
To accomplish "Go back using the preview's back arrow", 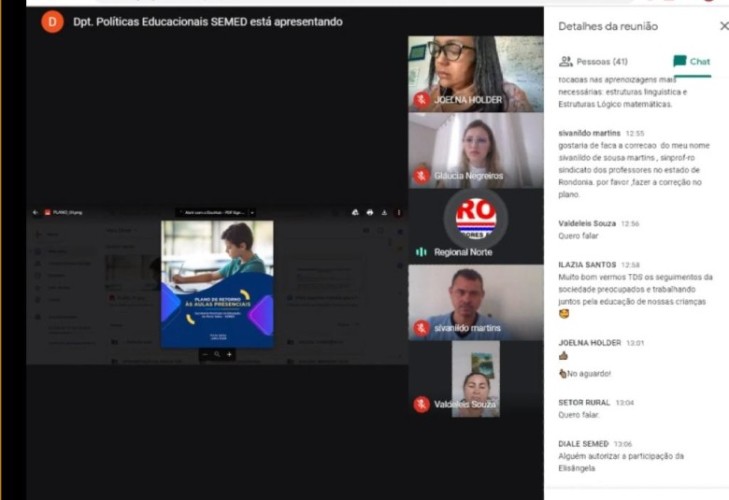I will click(x=35, y=212).
